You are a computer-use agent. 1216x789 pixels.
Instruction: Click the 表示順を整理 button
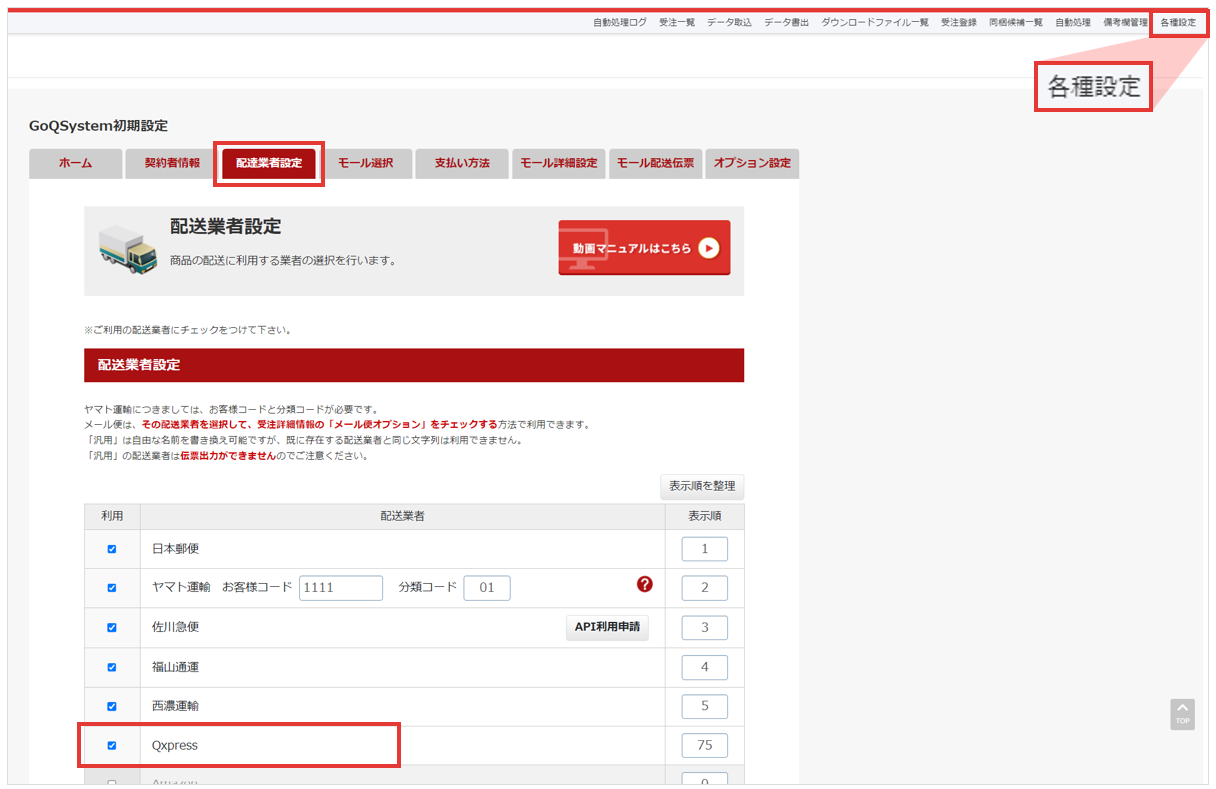[702, 487]
